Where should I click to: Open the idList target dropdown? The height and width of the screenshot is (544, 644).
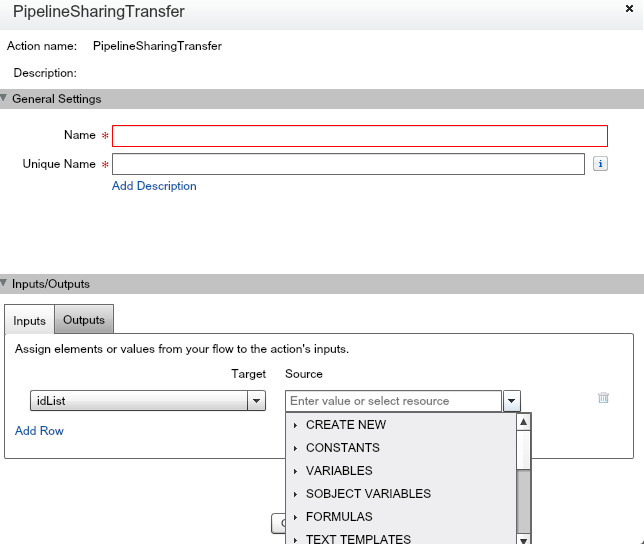pos(257,401)
